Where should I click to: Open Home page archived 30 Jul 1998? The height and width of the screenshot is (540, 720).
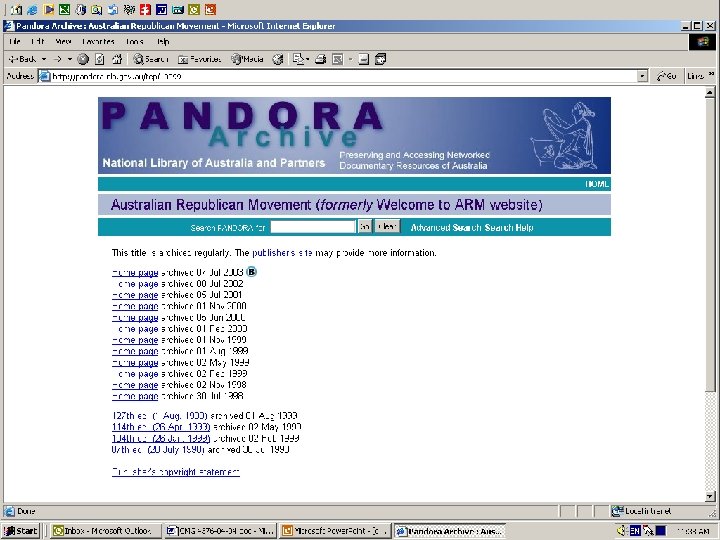click(135, 396)
